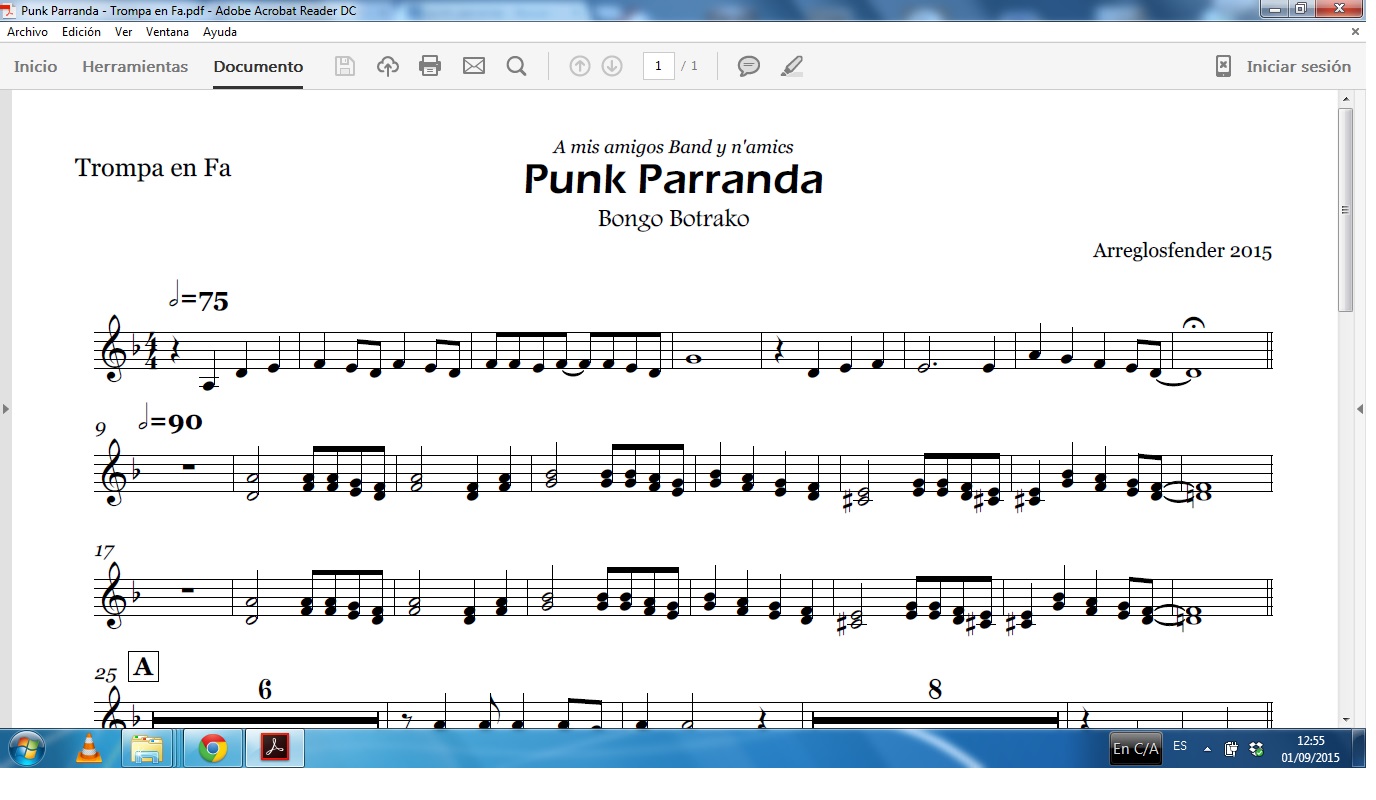Add a comment with speech bubble icon
The width and height of the screenshot is (1376, 800).
click(x=749, y=67)
